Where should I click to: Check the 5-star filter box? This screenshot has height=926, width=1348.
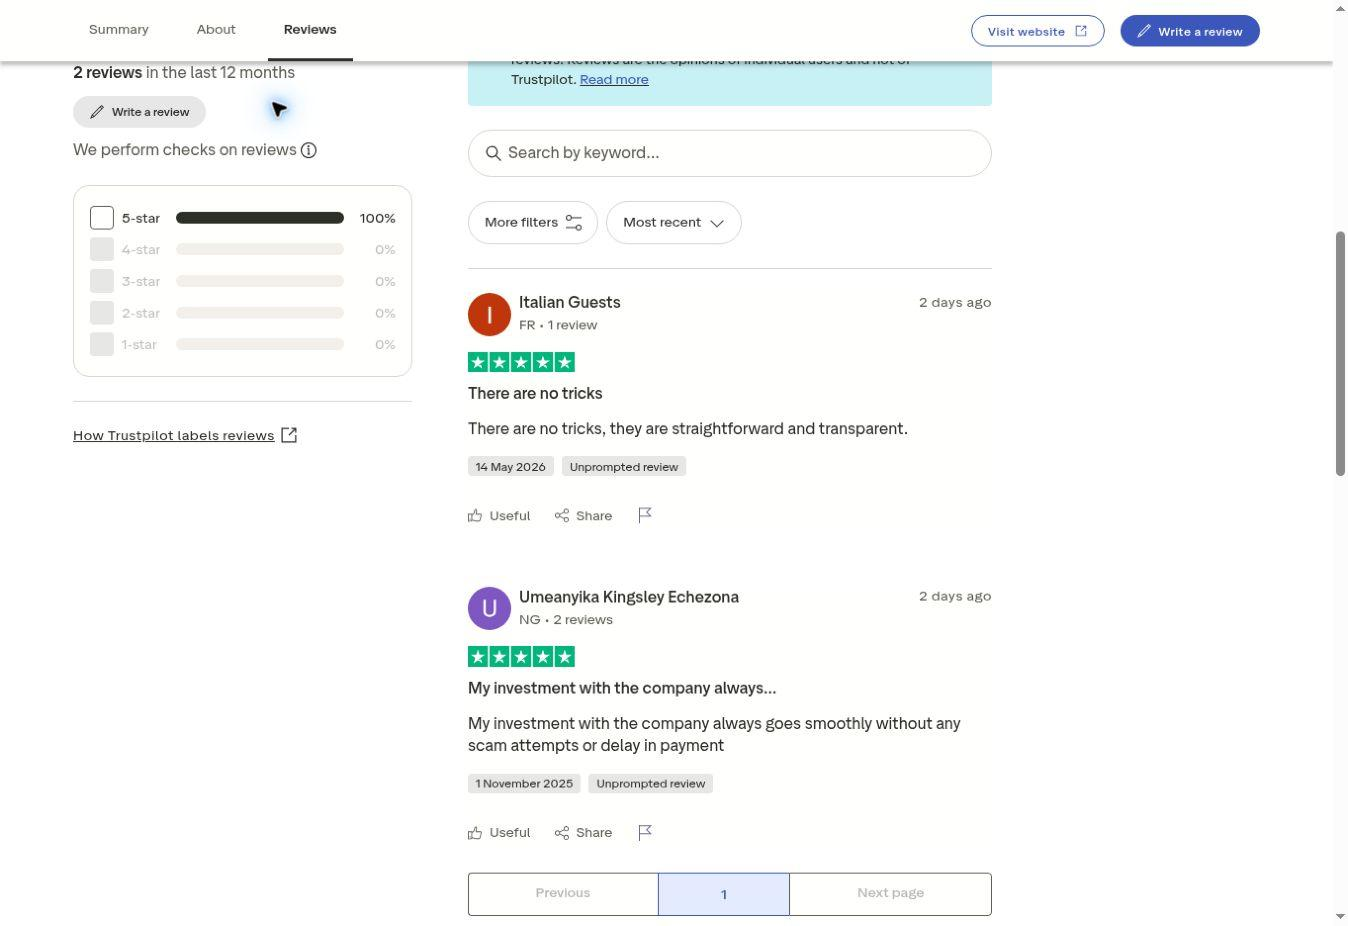click(102, 218)
